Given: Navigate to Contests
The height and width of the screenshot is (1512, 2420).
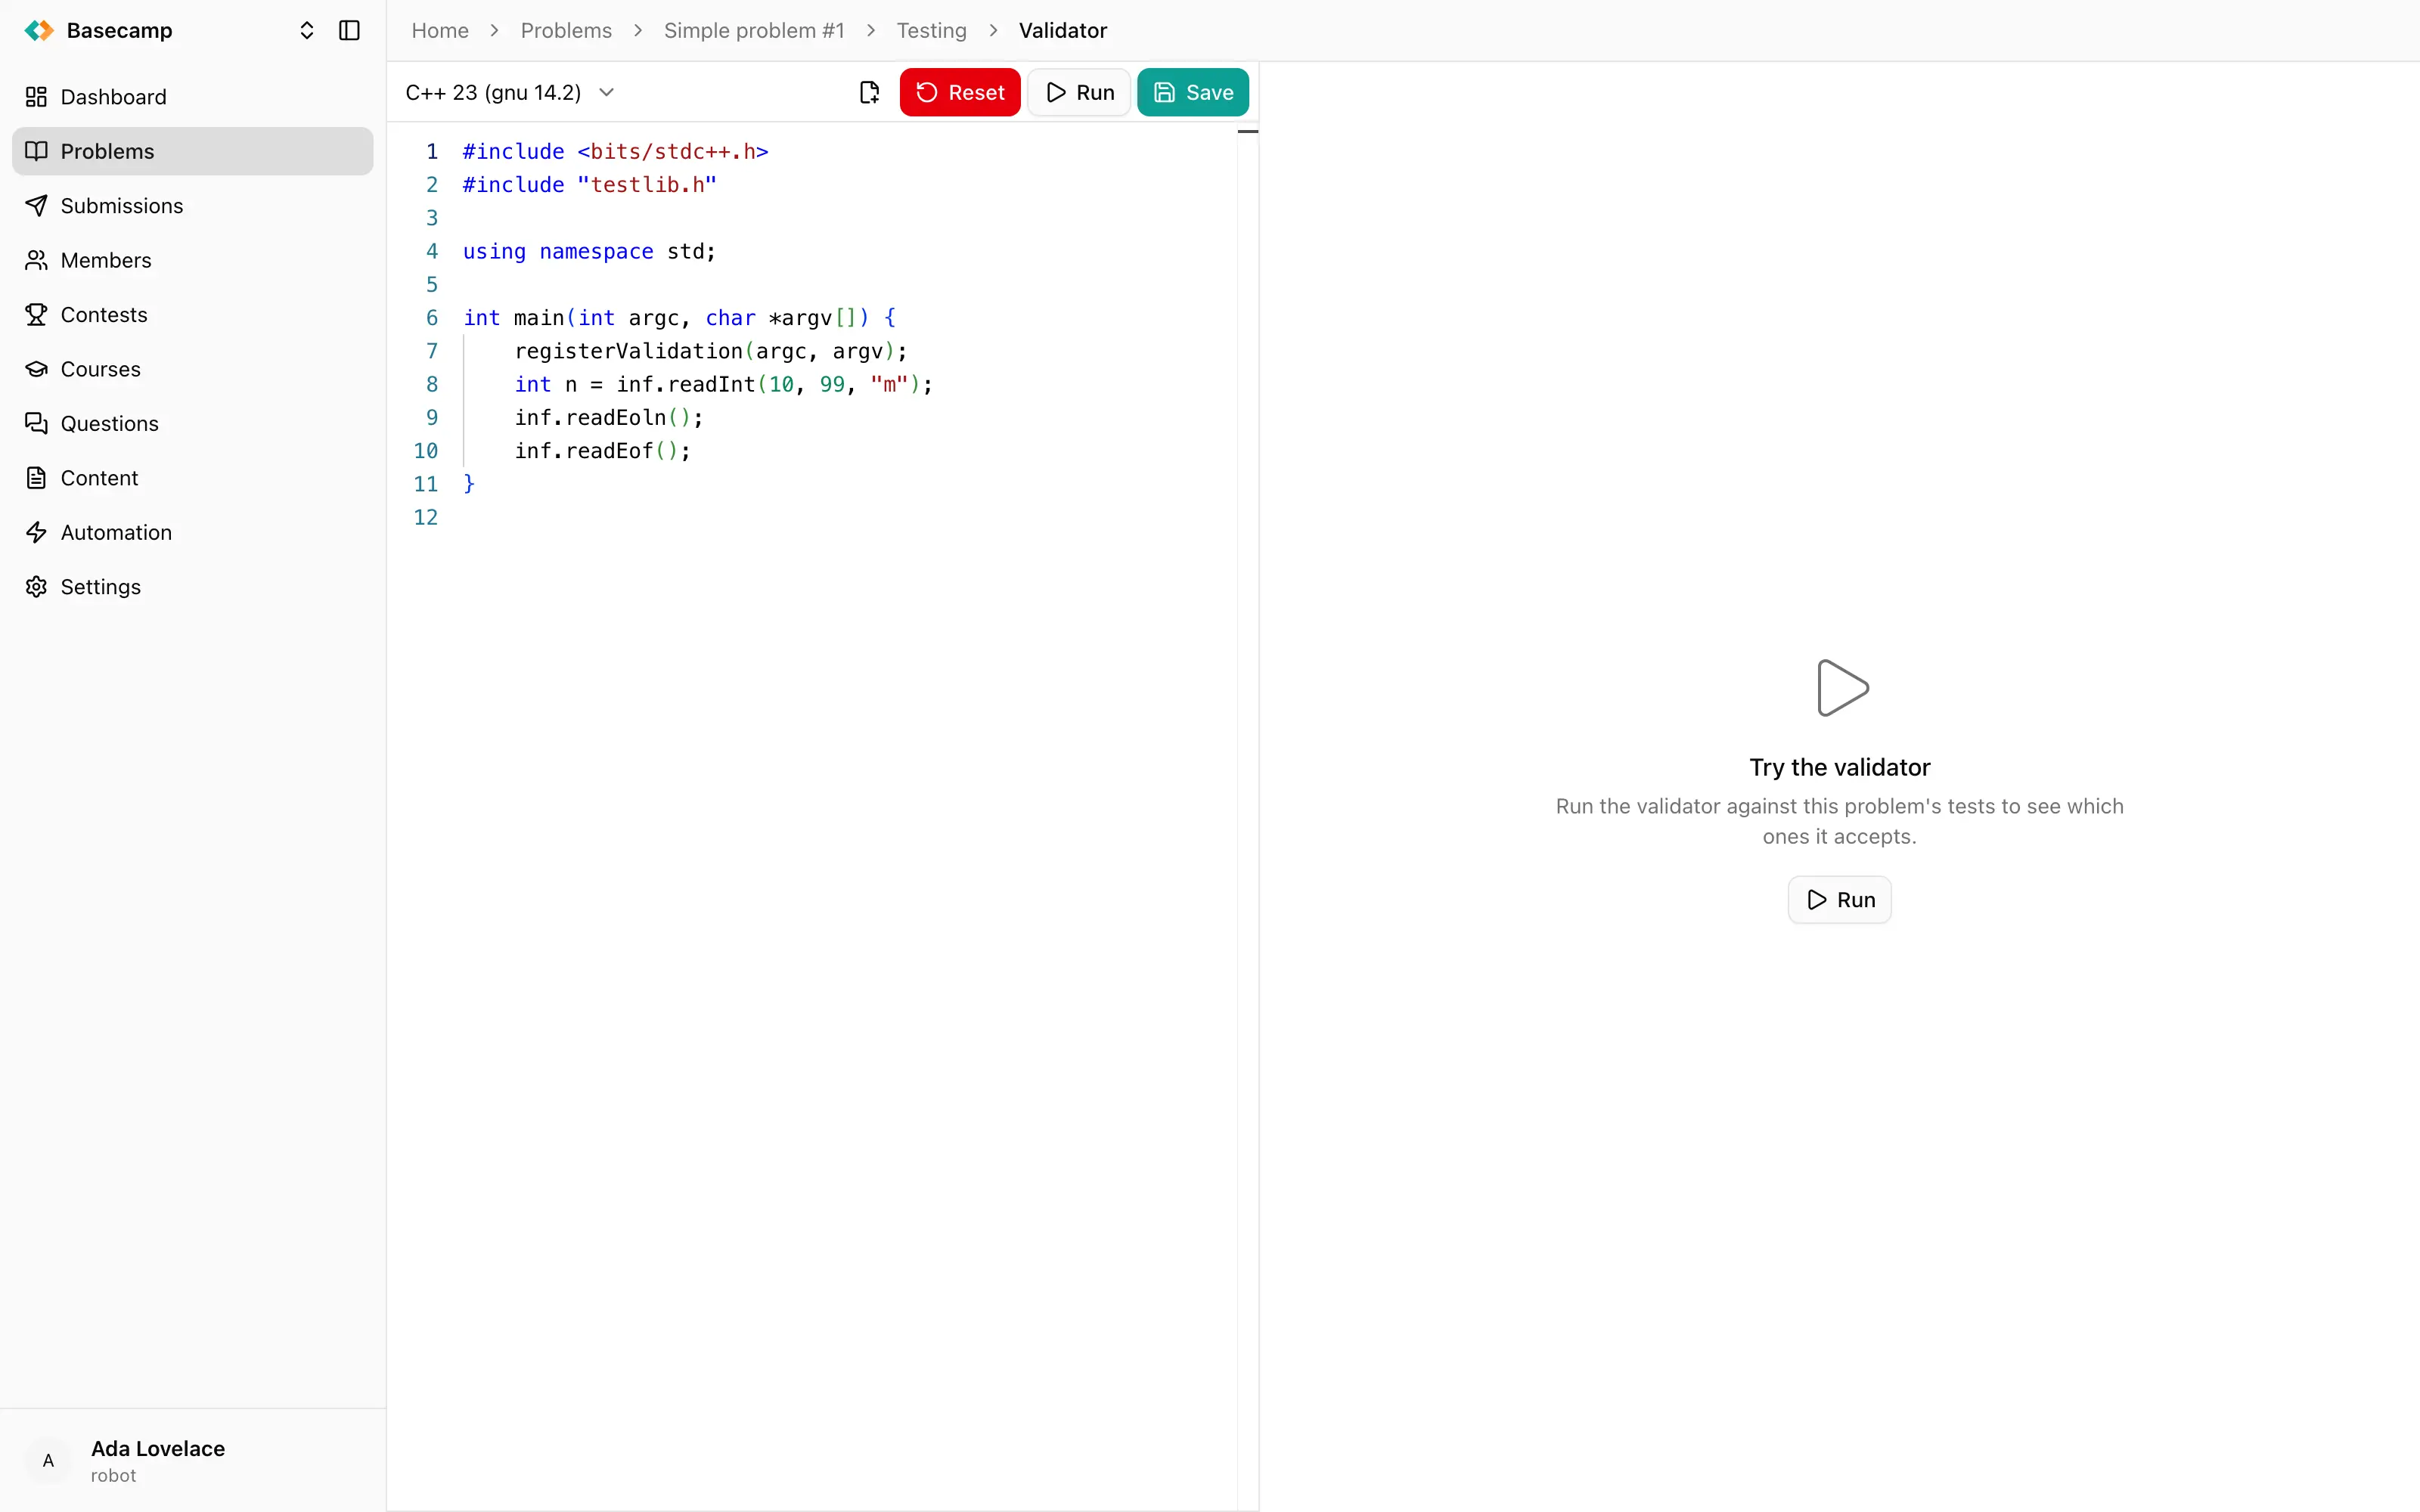Looking at the screenshot, I should click(x=192, y=315).
